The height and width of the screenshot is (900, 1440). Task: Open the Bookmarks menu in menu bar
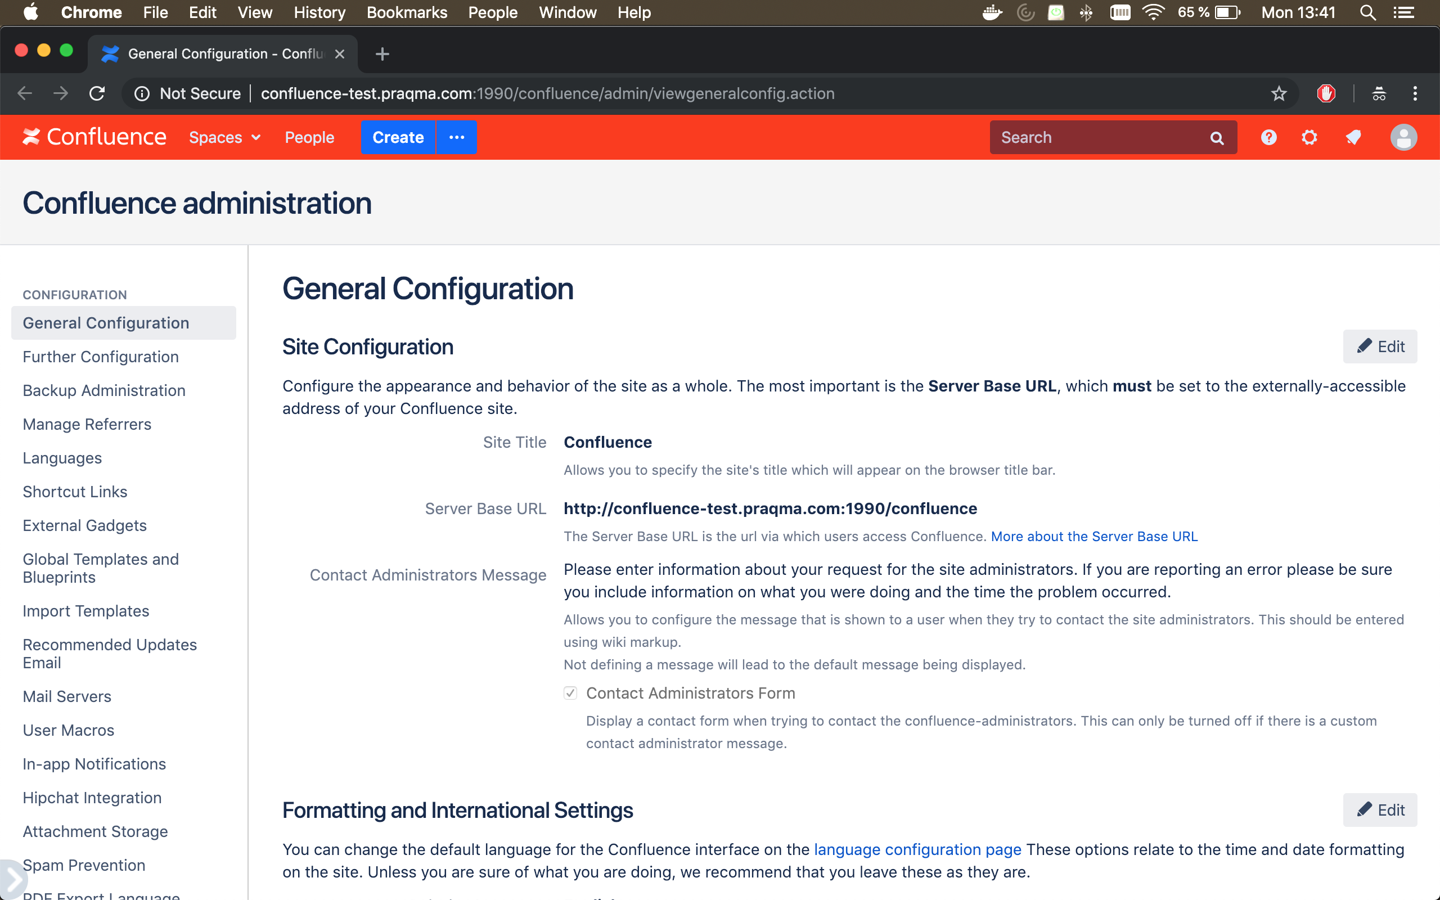(x=406, y=13)
